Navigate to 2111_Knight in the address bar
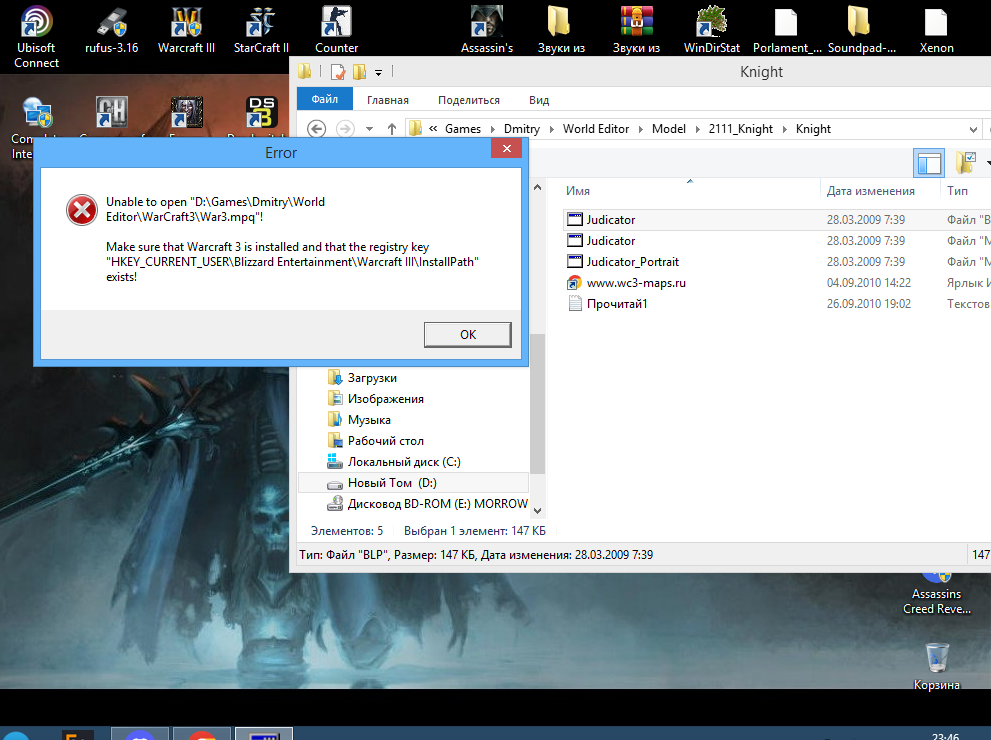 click(741, 129)
